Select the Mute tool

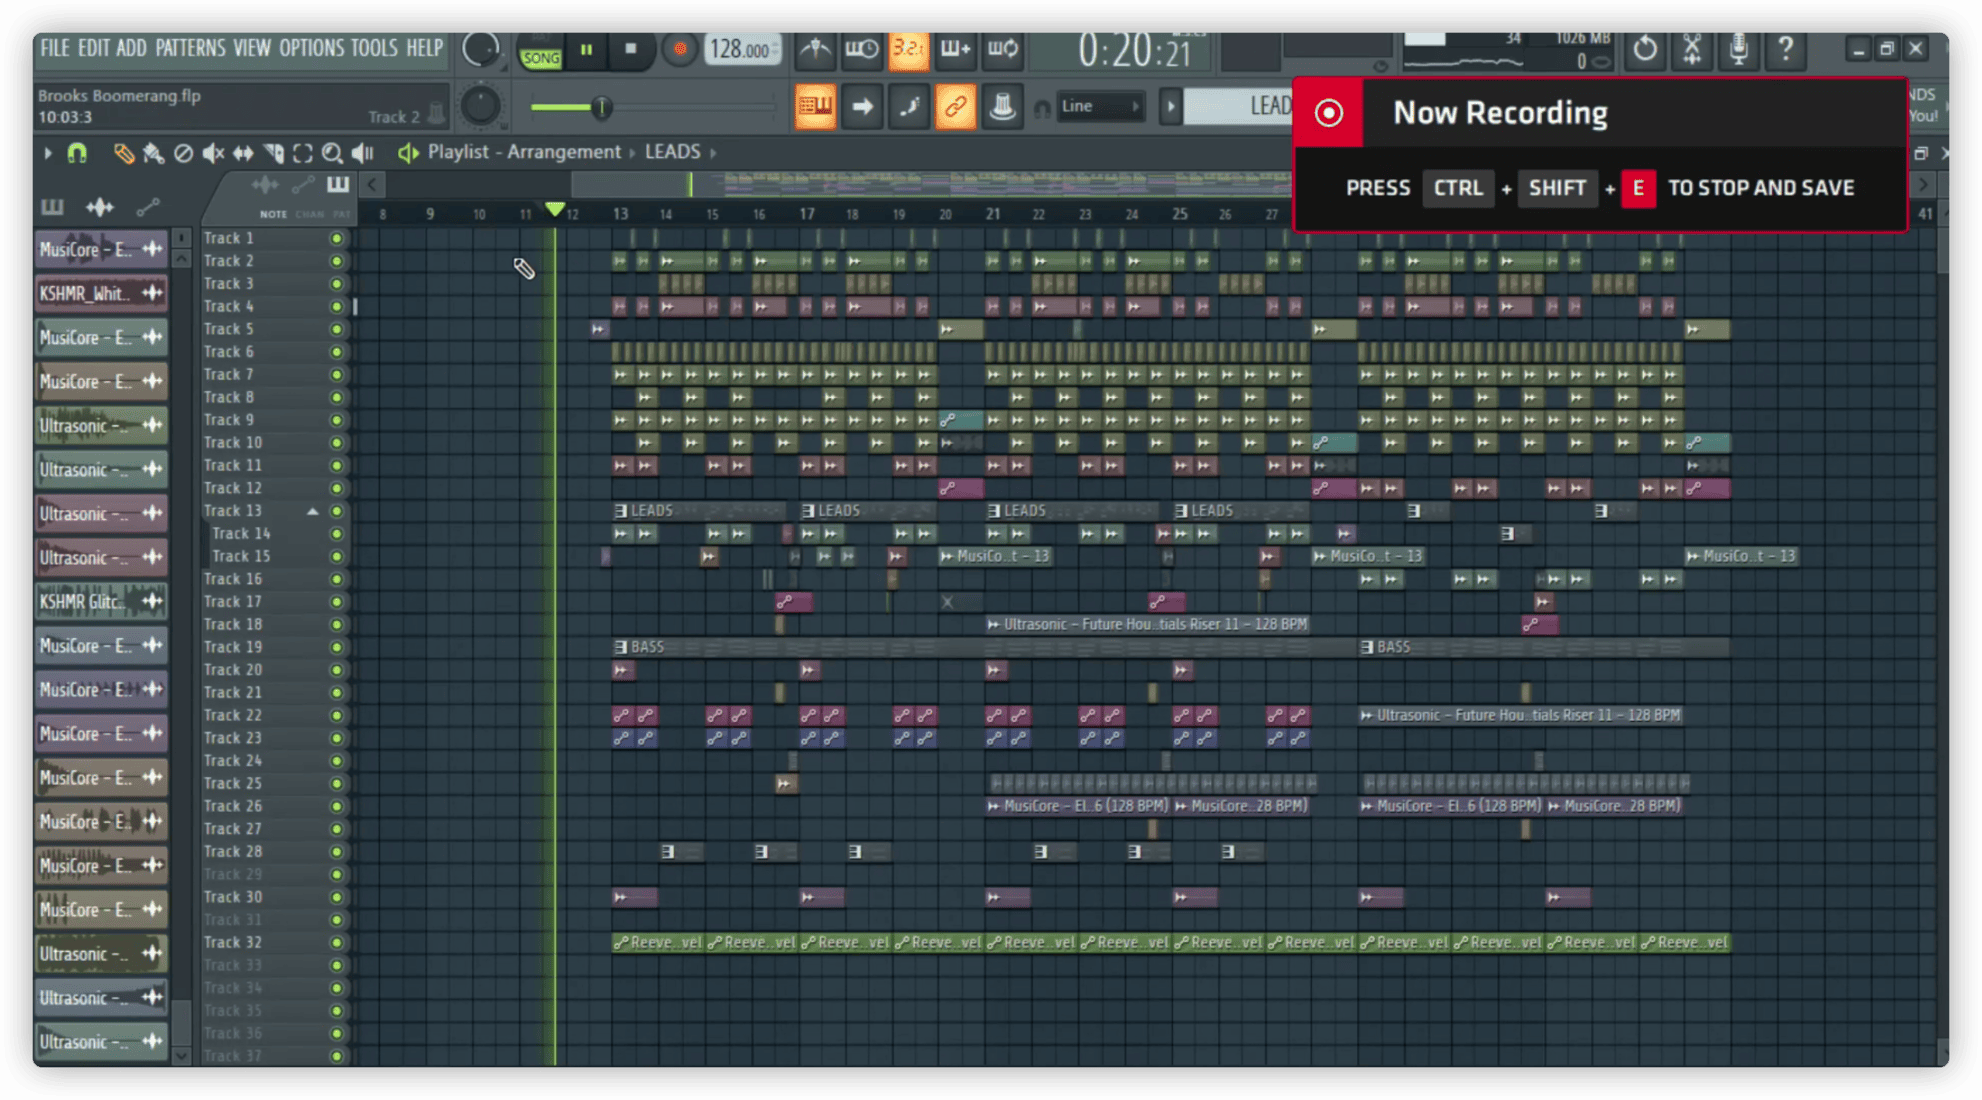213,153
